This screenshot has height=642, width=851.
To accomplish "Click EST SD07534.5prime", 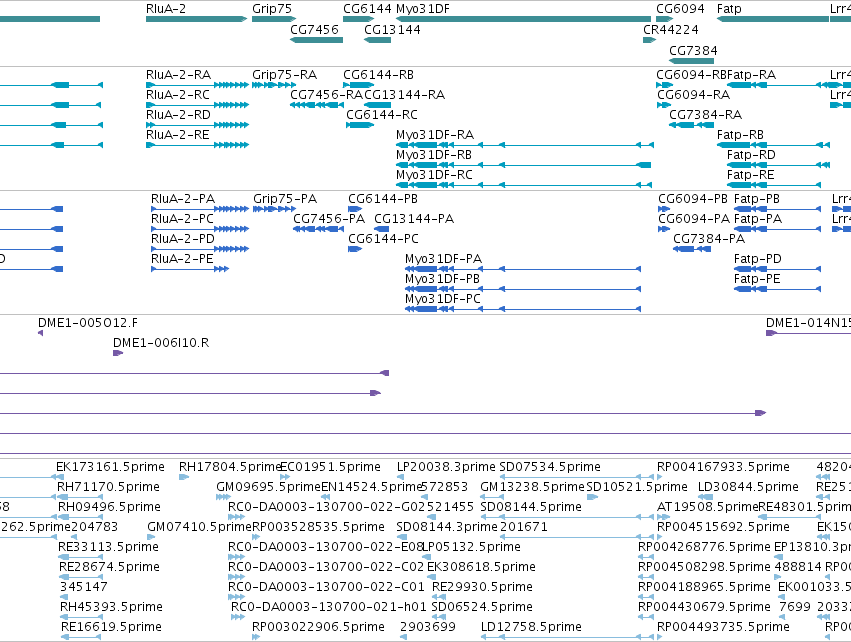I will 576,477.
